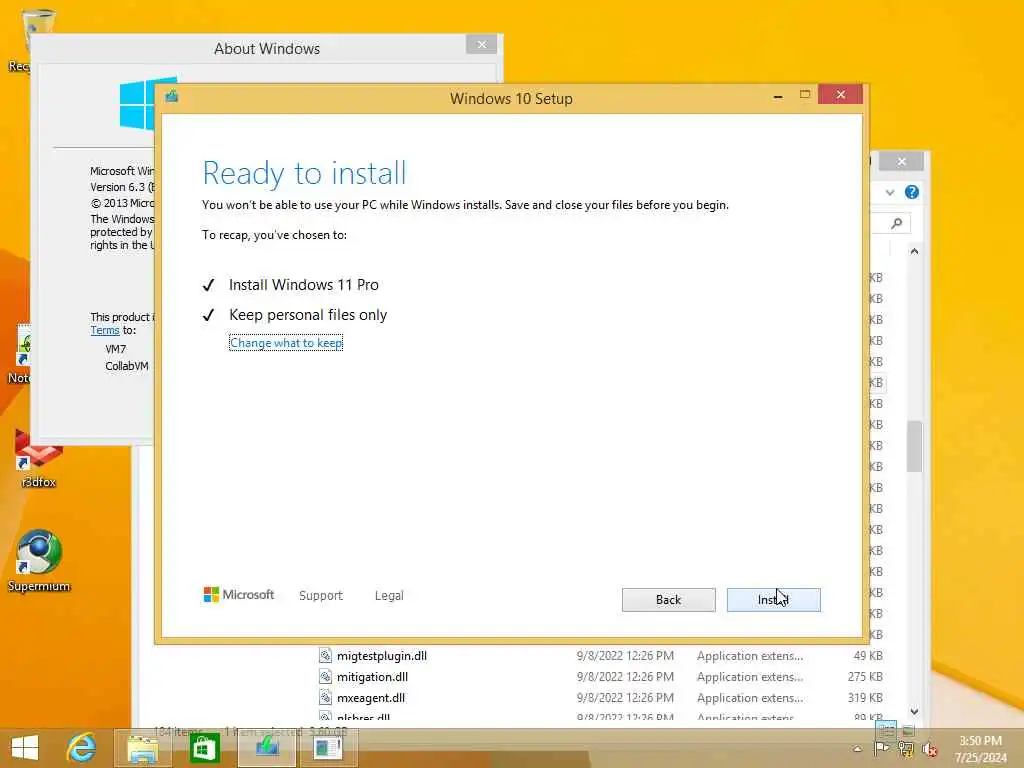
Task: Open the r3dfox desktop shortcut
Action: 39,459
